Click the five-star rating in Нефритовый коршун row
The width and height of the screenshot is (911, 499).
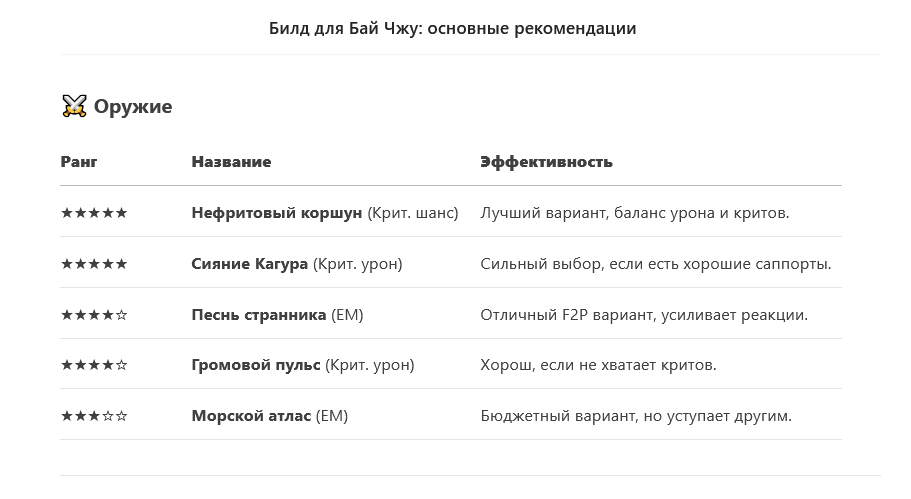[x=94, y=213]
